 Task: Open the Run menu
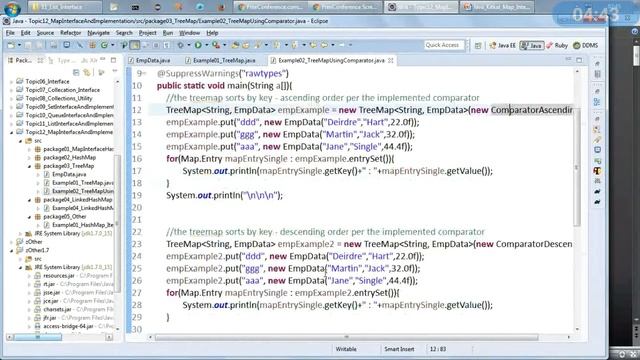167,33
